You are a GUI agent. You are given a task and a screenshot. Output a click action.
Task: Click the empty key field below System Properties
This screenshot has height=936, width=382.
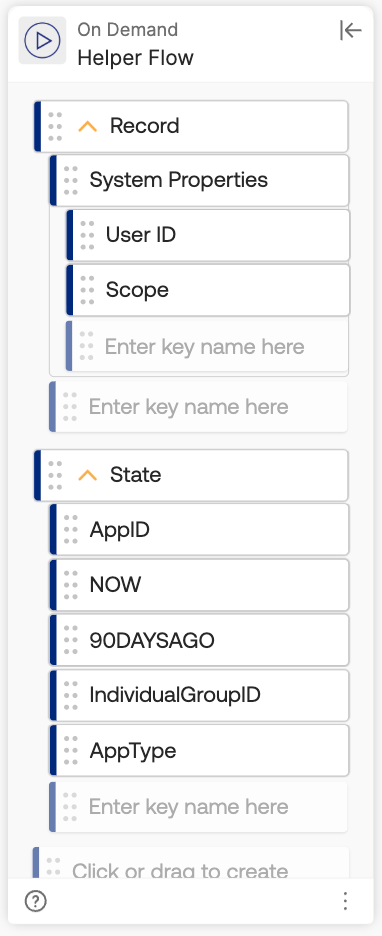[199, 407]
